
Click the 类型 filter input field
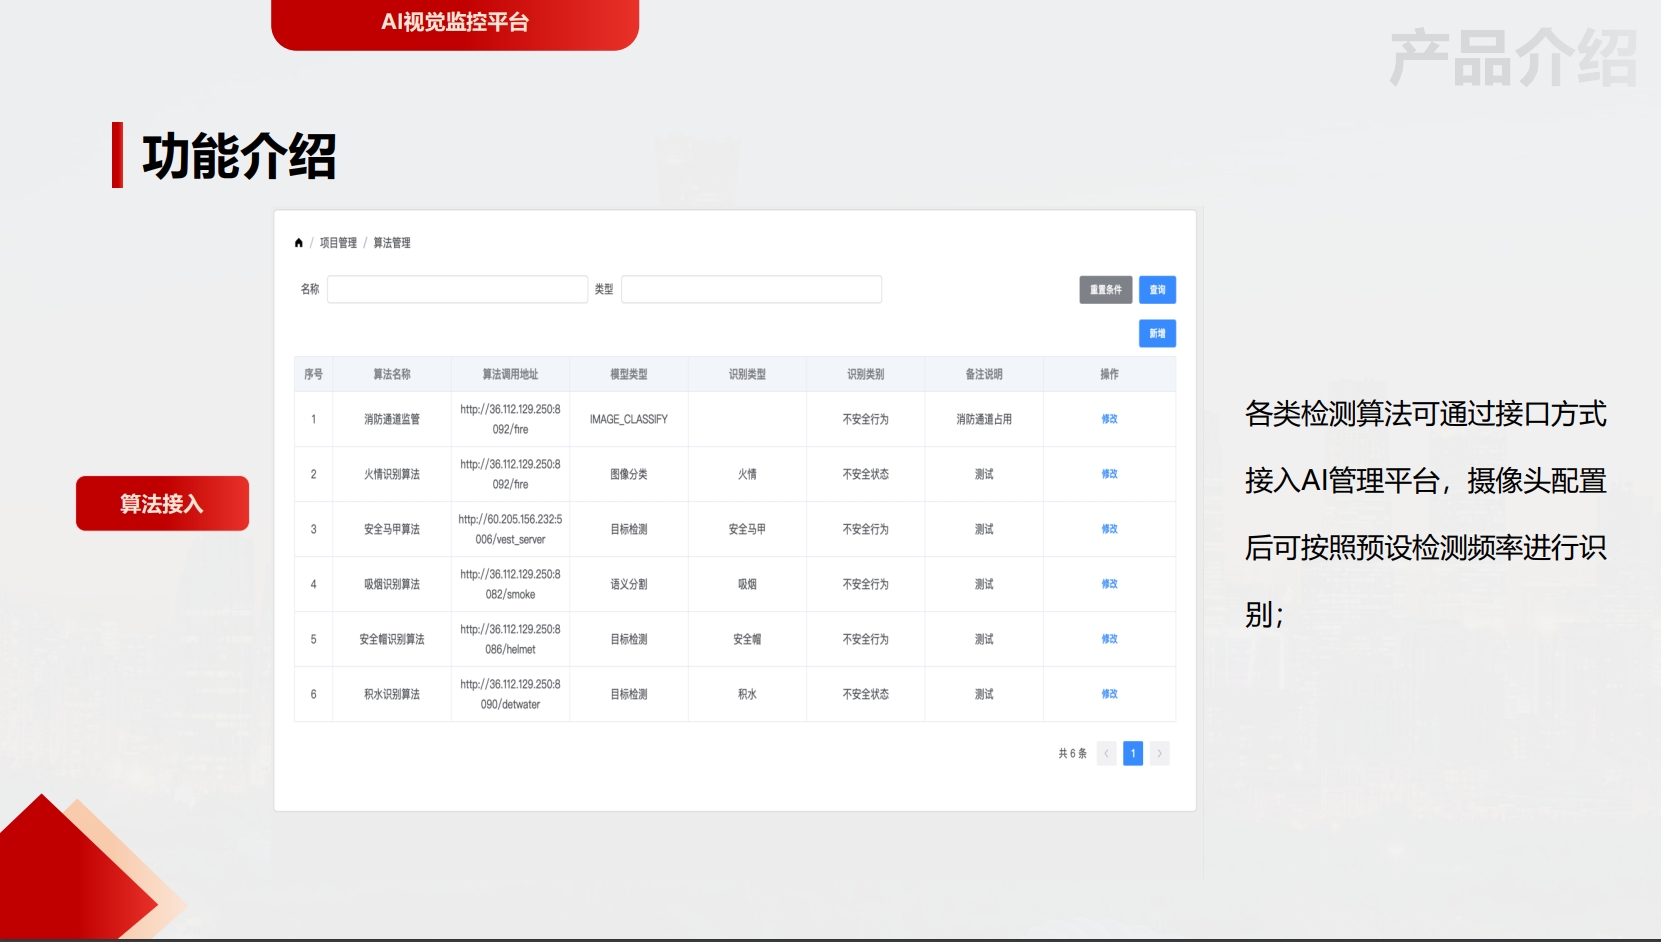751,290
